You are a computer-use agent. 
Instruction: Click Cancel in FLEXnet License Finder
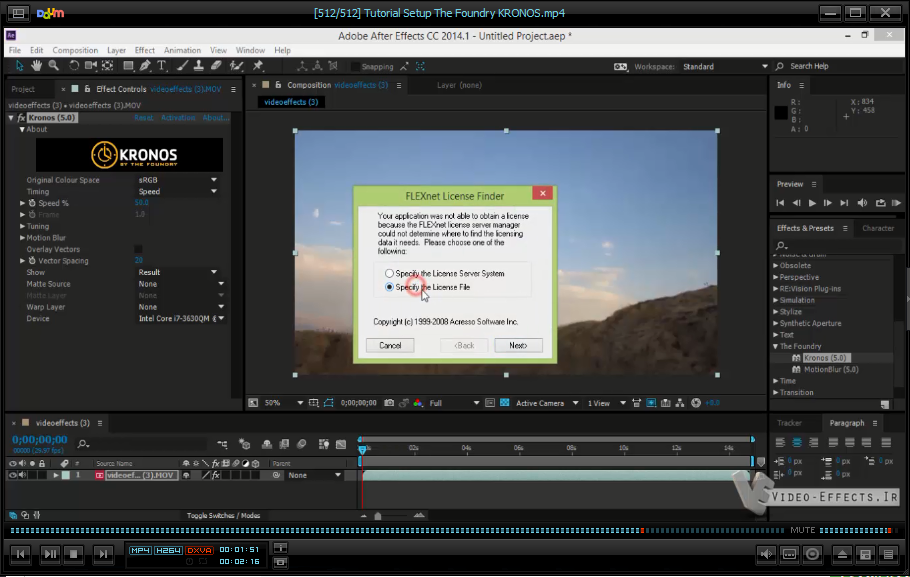tap(390, 345)
